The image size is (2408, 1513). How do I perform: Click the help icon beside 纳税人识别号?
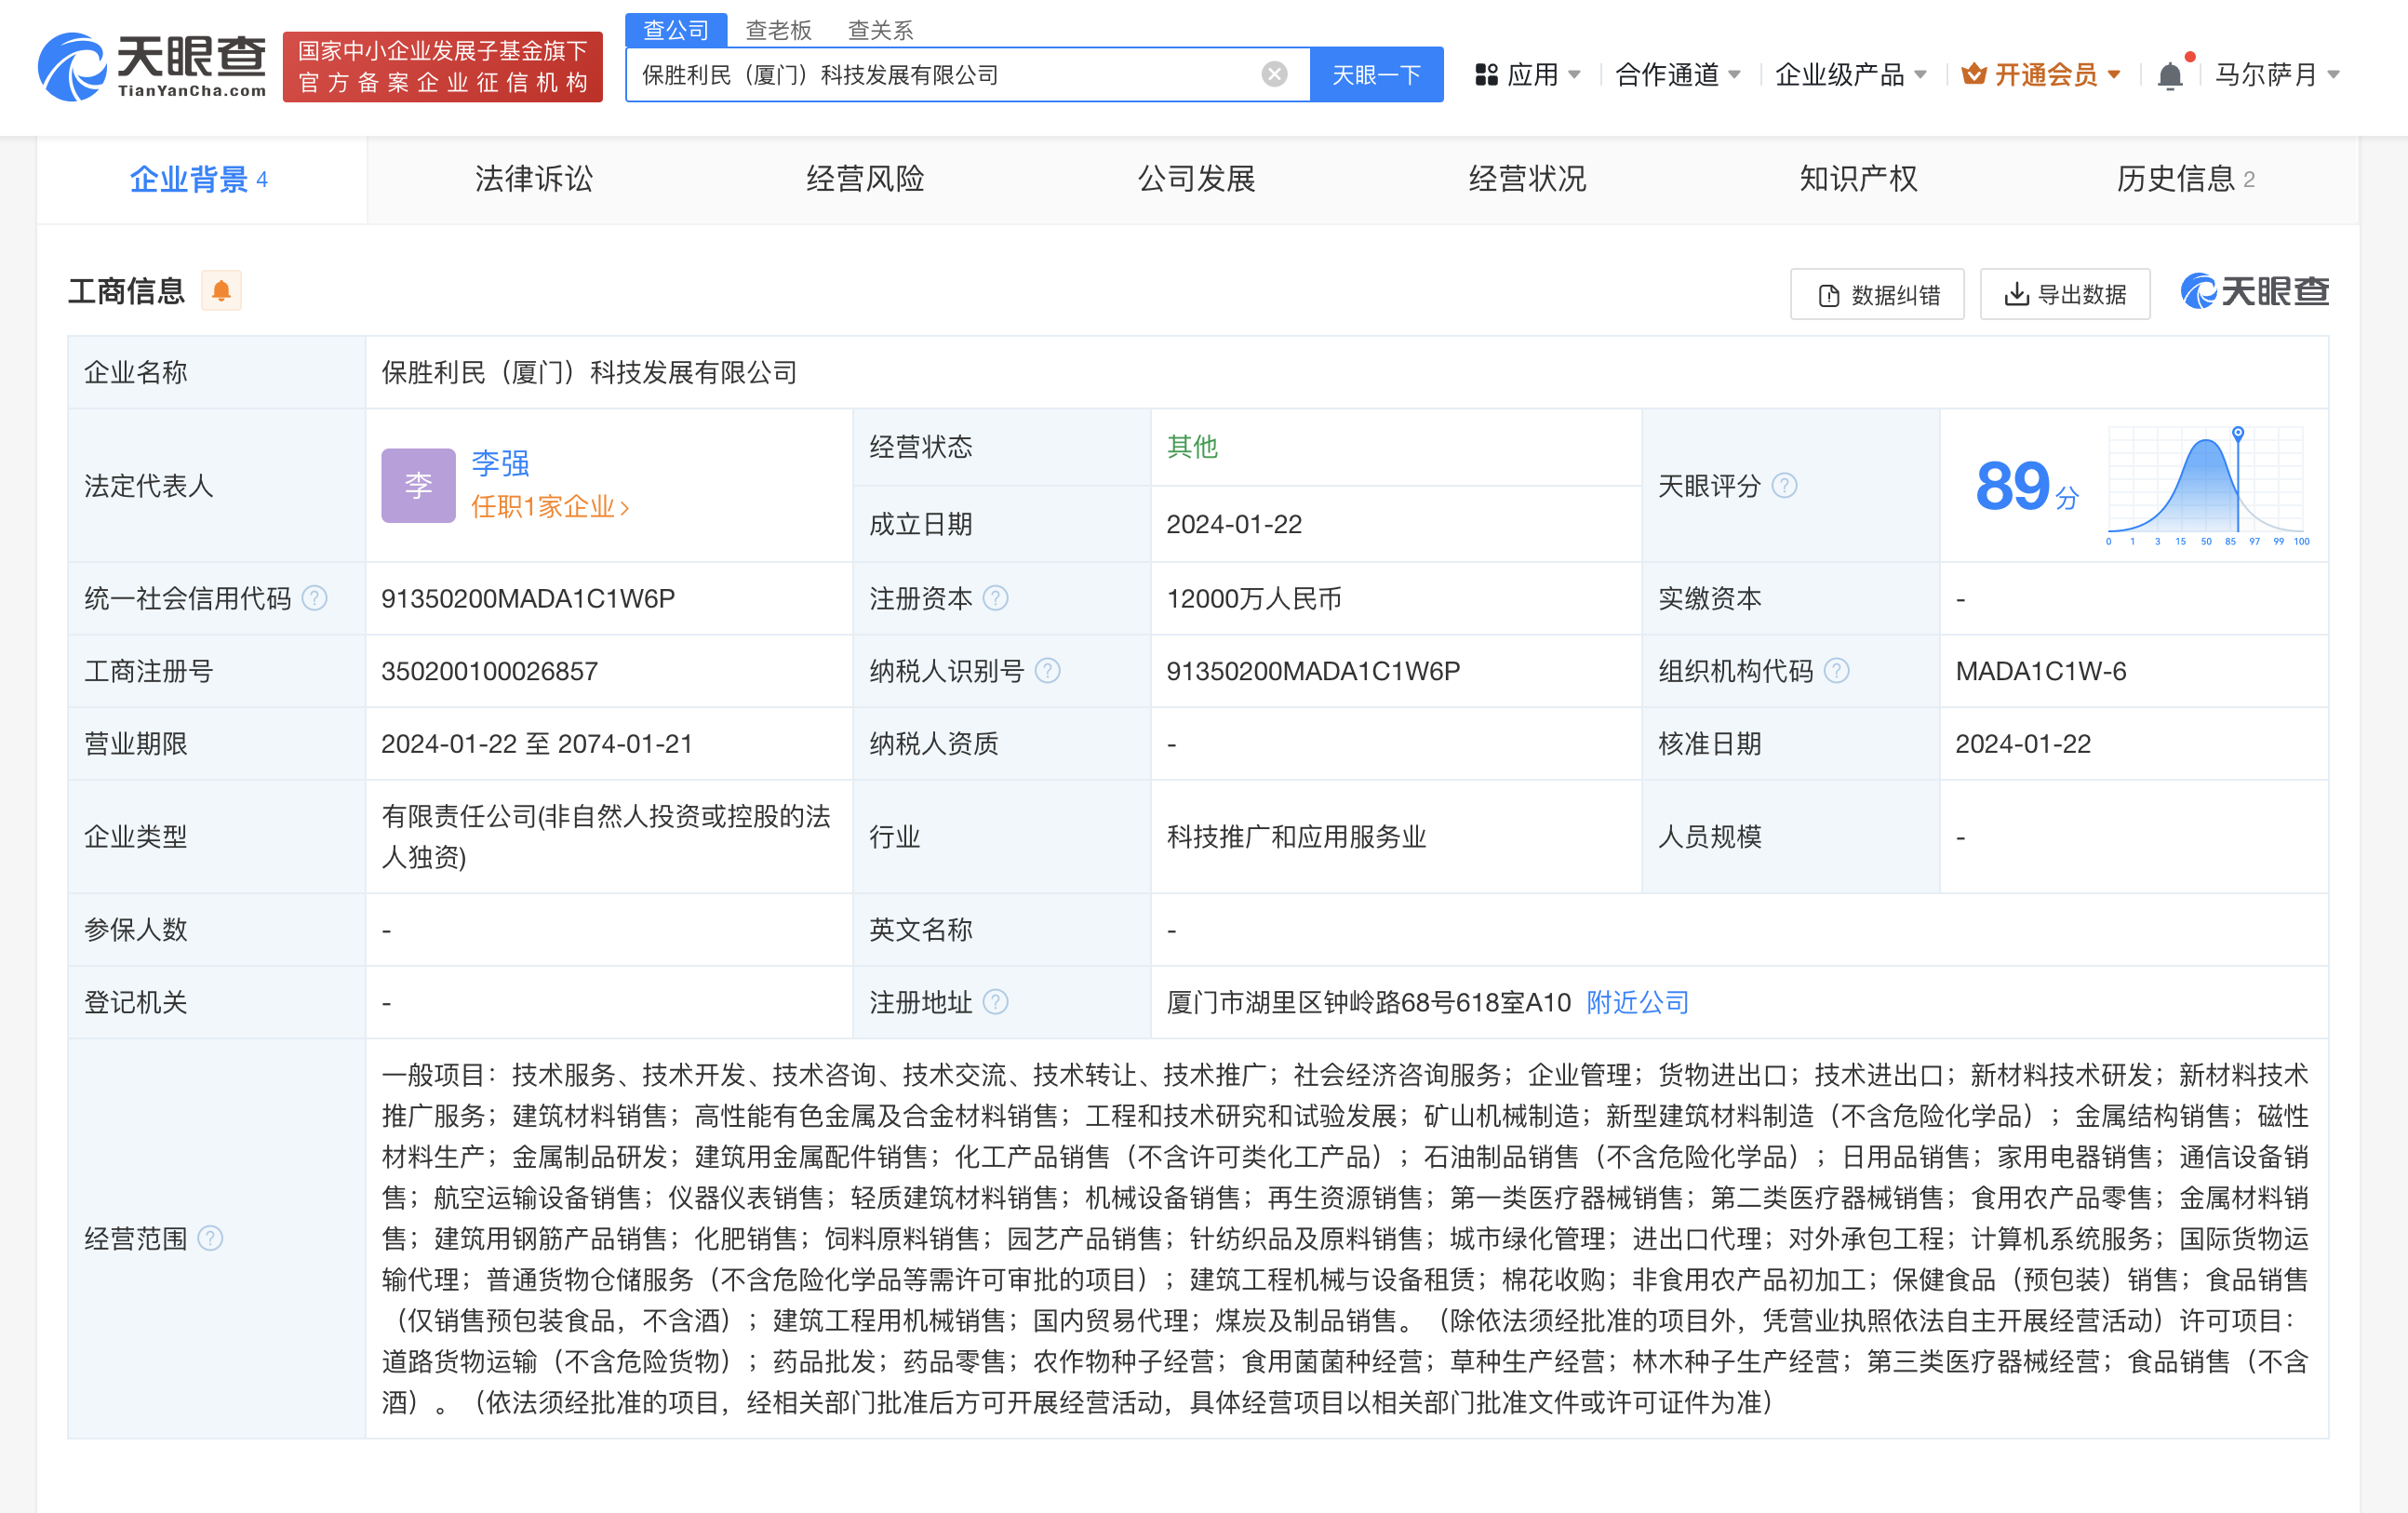tap(1048, 671)
